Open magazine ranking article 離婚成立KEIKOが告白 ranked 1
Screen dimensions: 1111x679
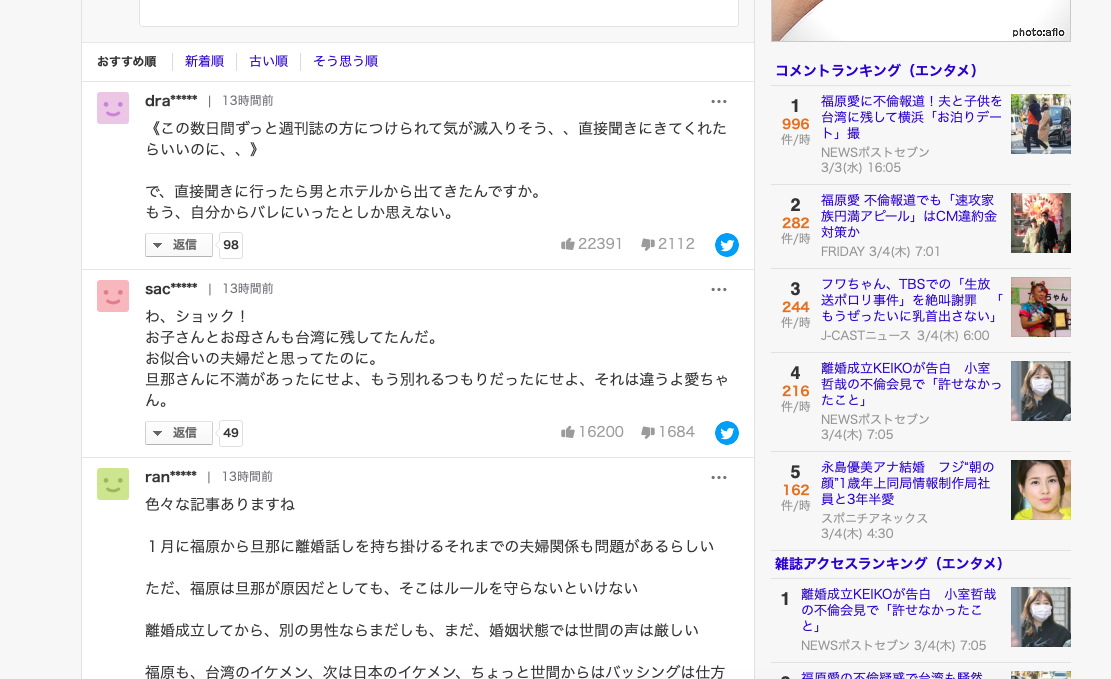tap(898, 610)
